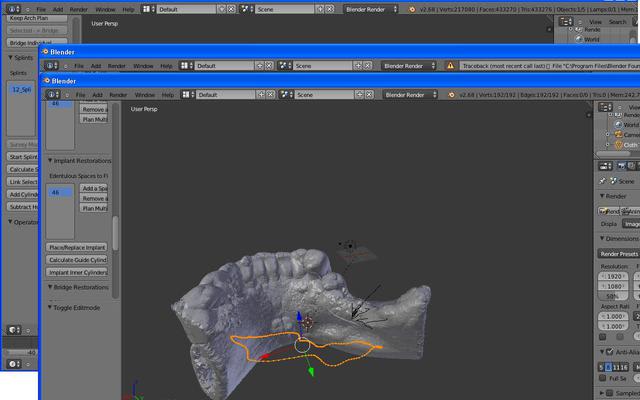Open the Render menu in front window
Image resolution: width=640 pixels, height=400 pixels.
[x=117, y=94]
